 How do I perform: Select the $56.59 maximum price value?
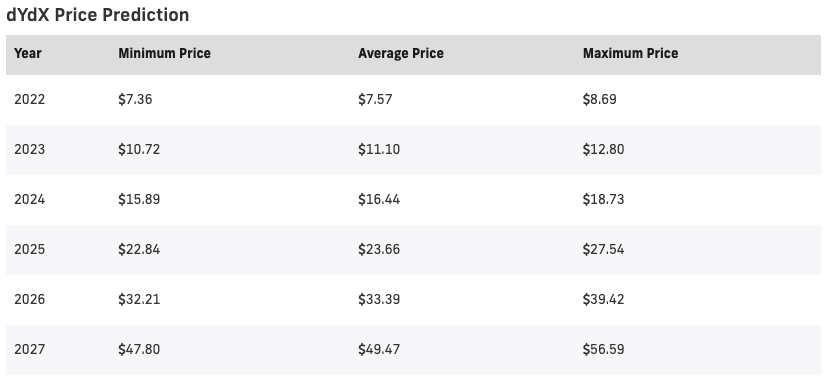[603, 349]
